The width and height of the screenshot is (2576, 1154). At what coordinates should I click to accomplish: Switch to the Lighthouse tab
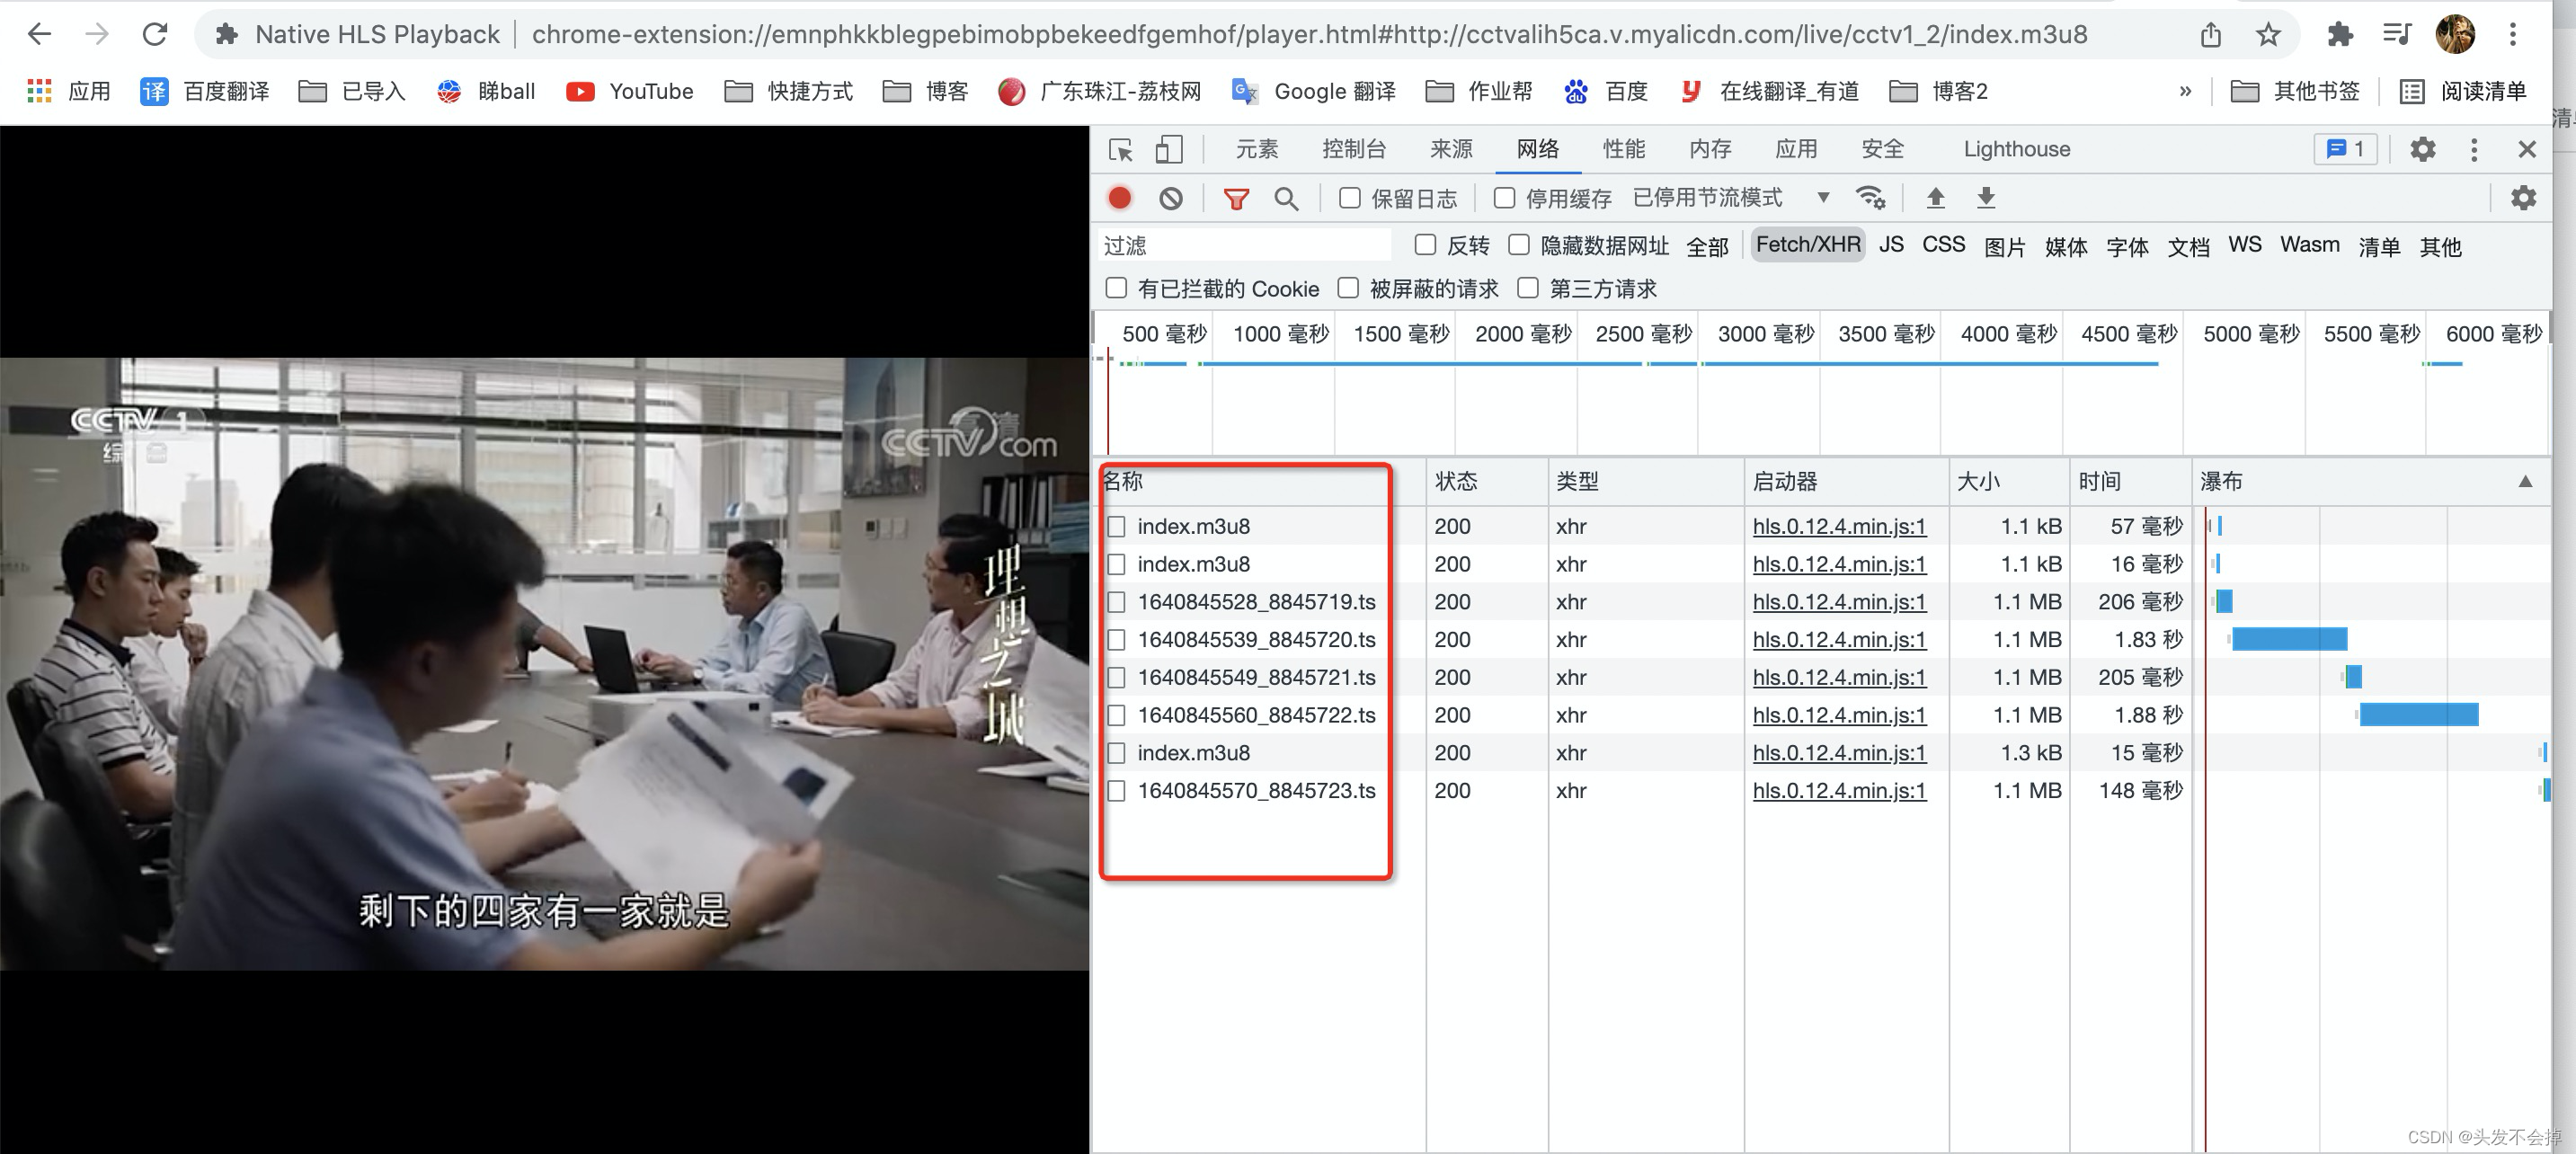point(2016,149)
